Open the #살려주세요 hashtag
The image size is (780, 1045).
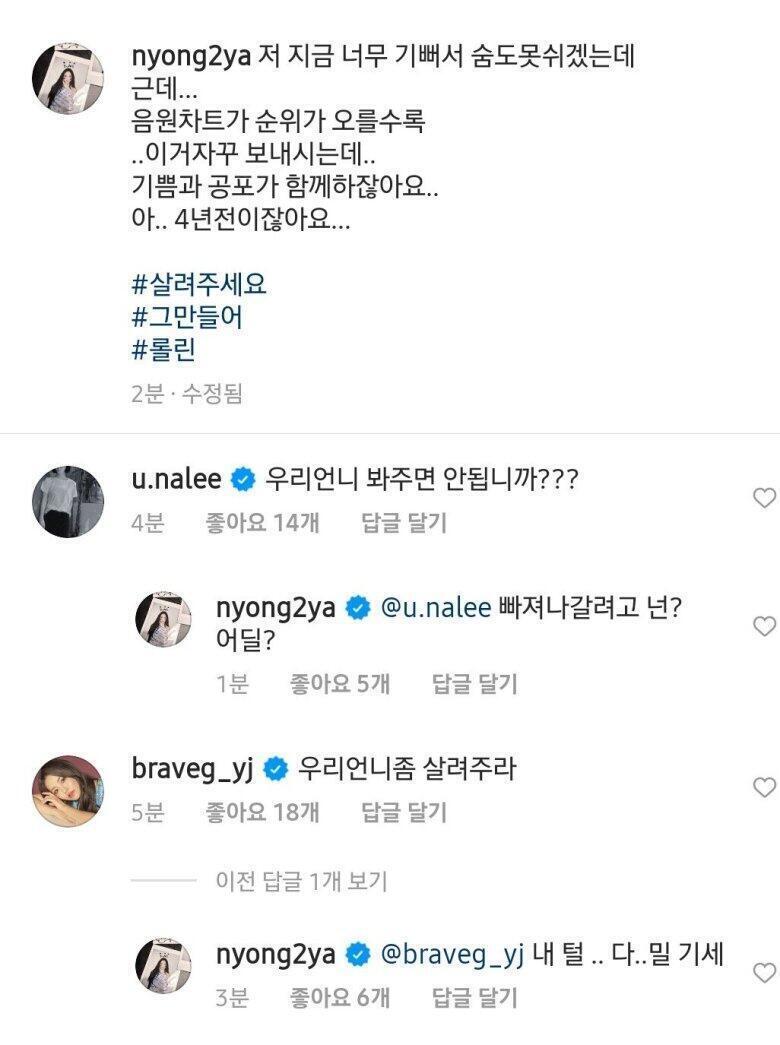click(x=199, y=285)
